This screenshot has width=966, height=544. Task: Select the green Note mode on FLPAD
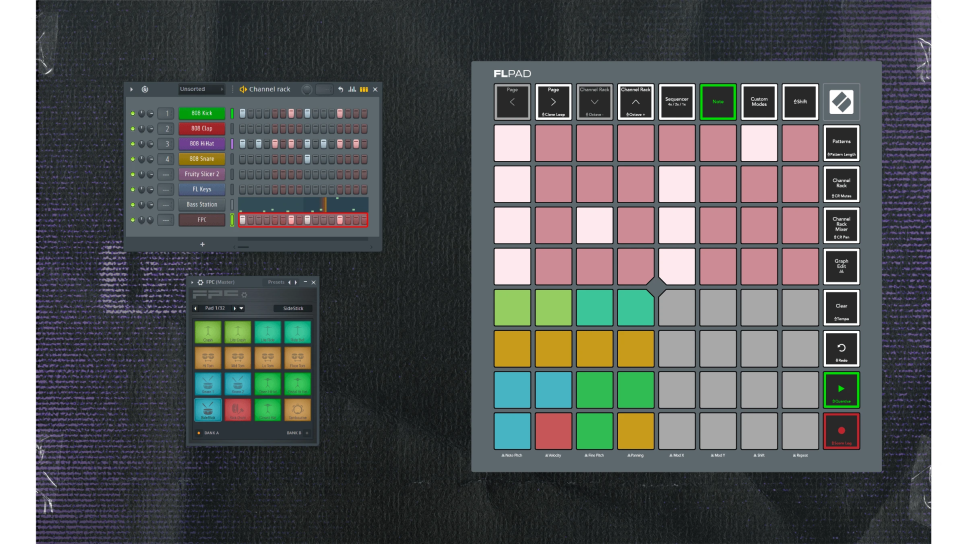(718, 102)
